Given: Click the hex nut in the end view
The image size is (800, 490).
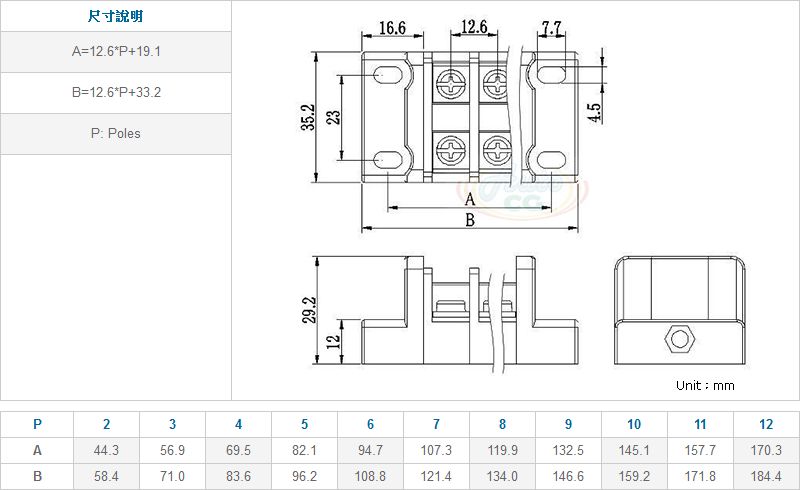Looking at the screenshot, I should tap(680, 338).
